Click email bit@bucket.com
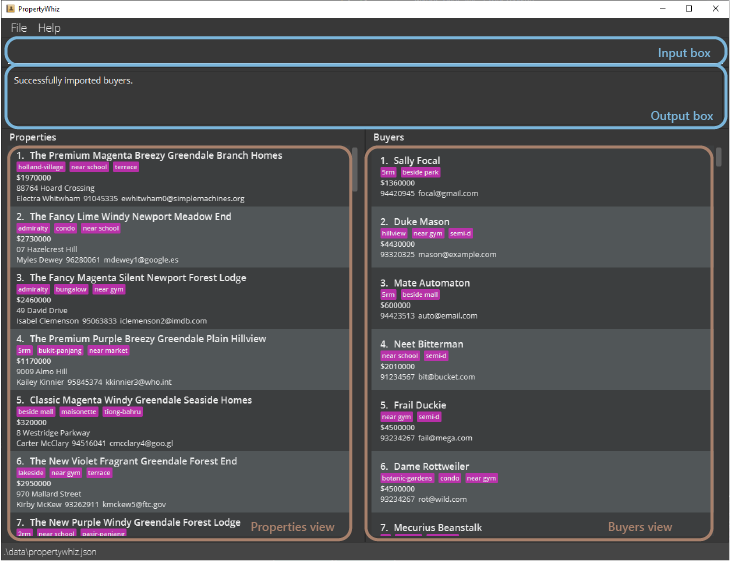 click(x=446, y=377)
